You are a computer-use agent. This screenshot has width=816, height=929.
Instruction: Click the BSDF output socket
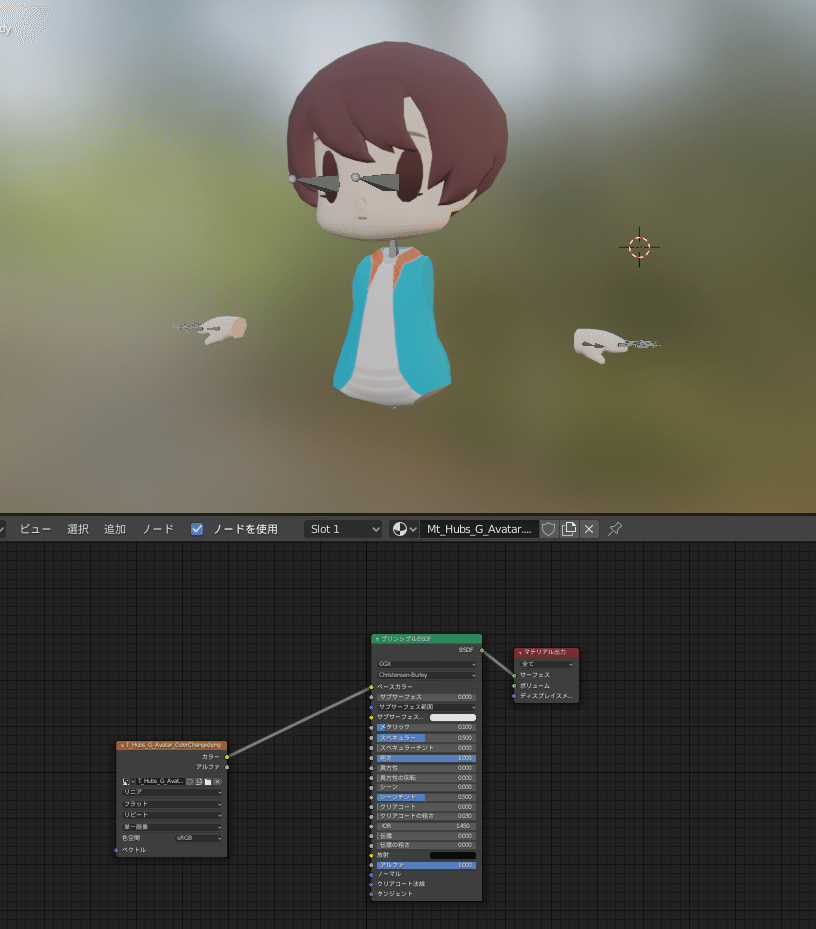(x=482, y=650)
